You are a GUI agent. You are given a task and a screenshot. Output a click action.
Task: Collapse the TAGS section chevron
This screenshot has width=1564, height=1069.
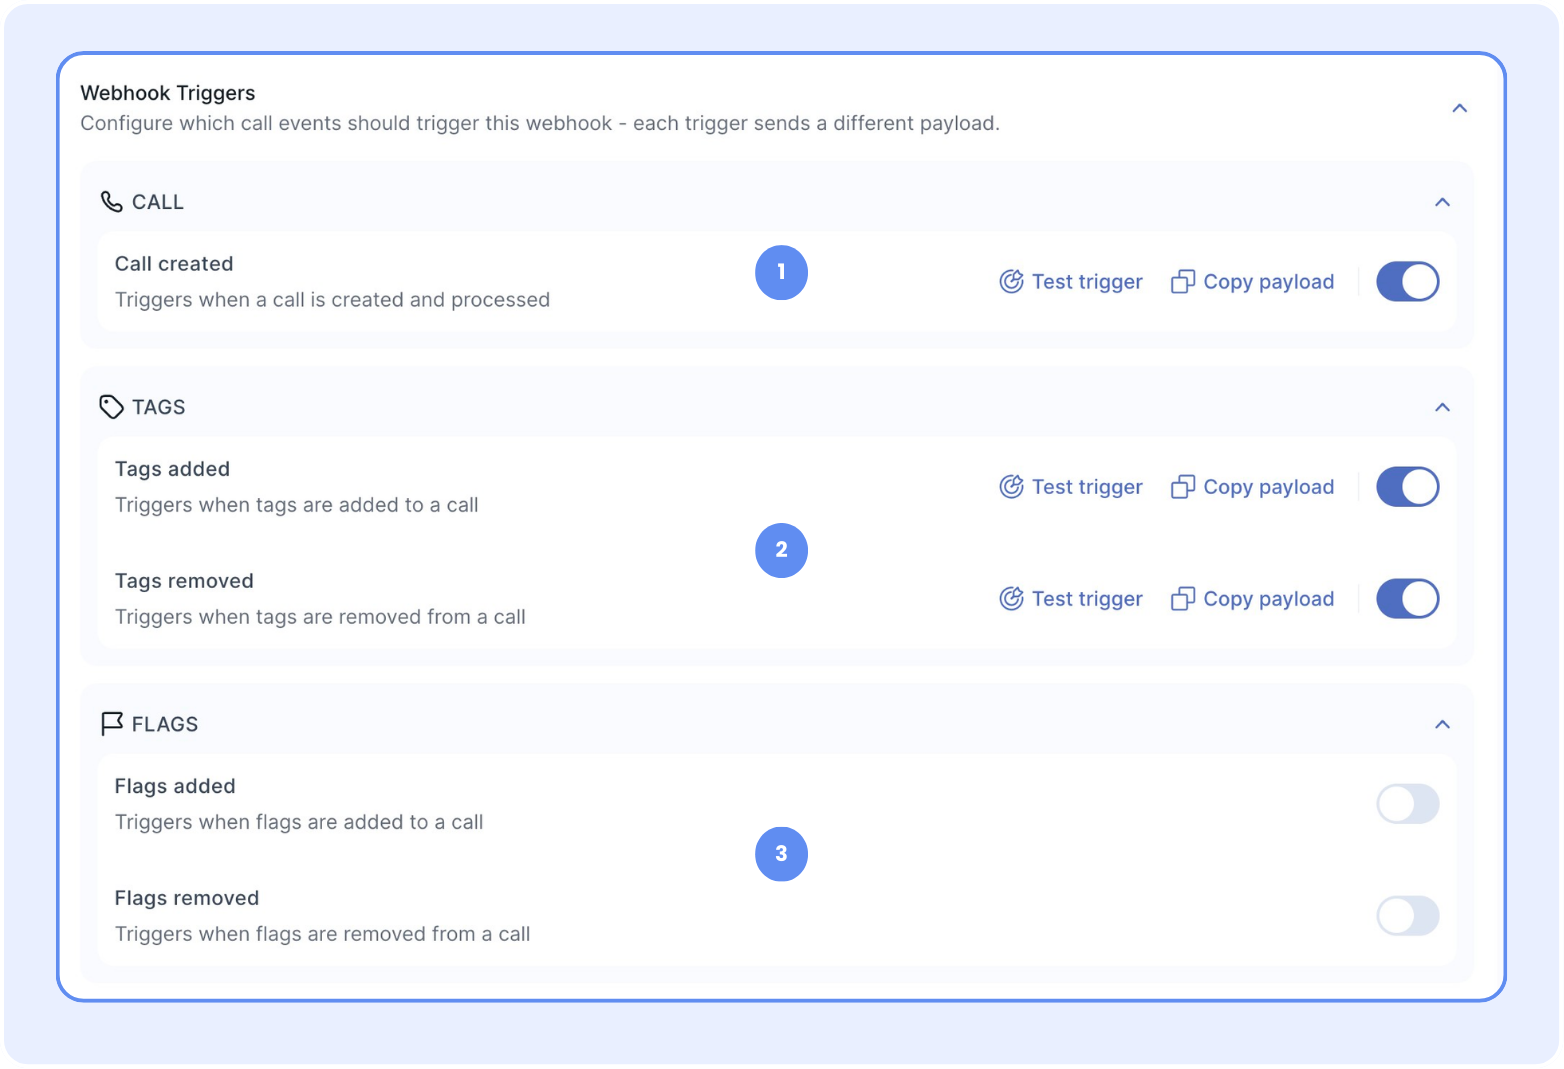1442,407
